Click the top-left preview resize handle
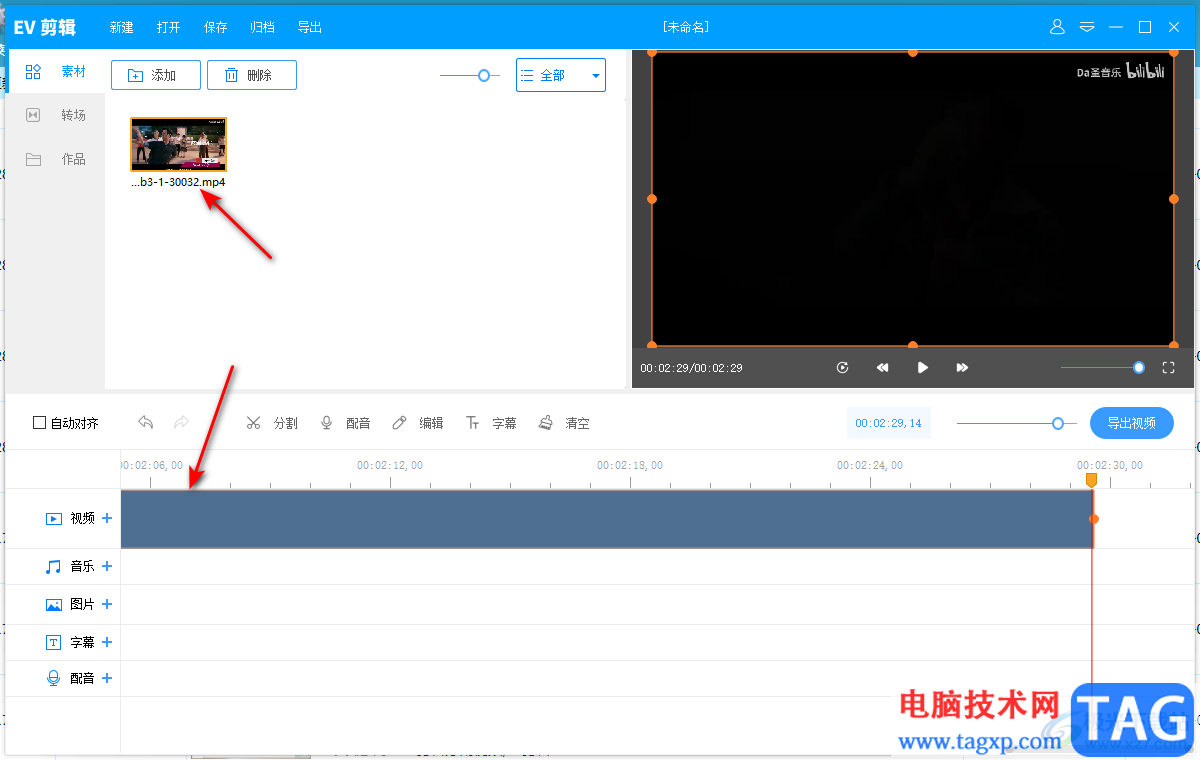This screenshot has height=760, width=1200. pyautogui.click(x=652, y=52)
